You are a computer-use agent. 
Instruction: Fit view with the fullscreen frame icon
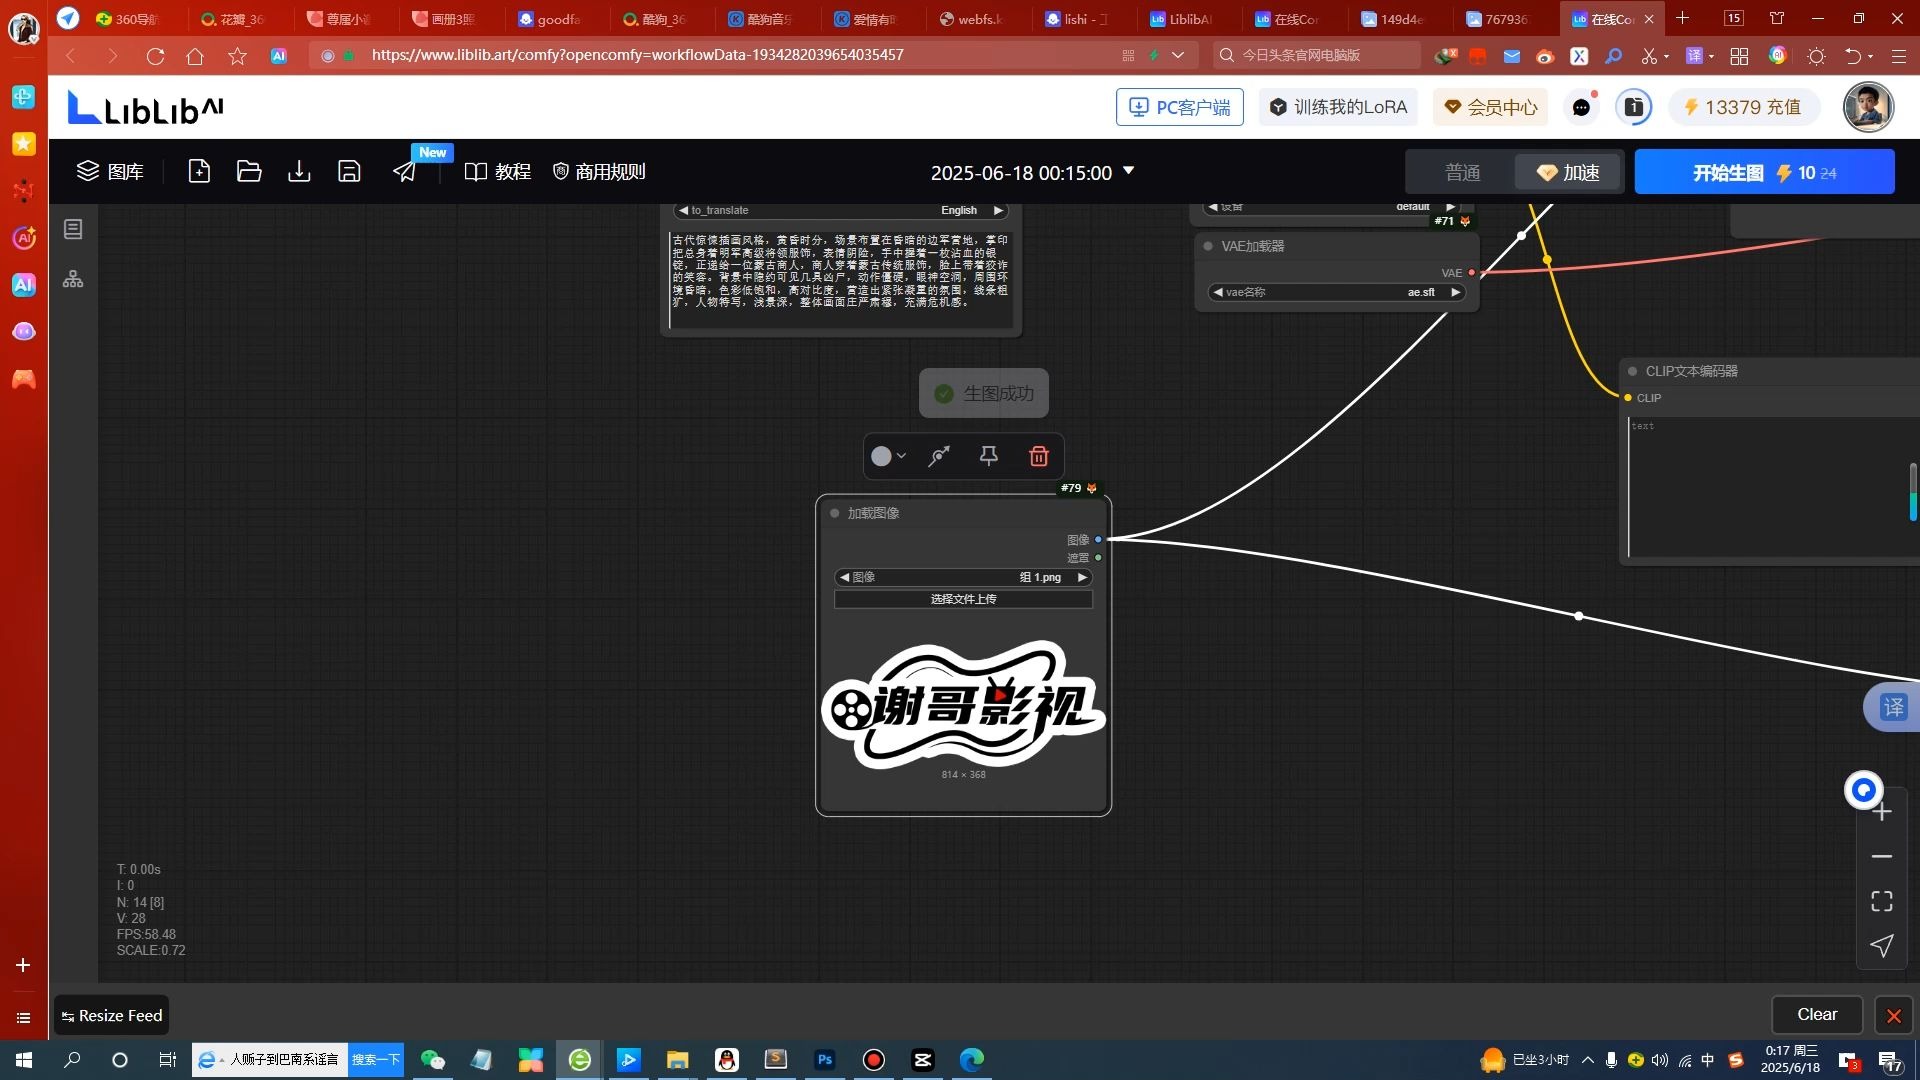tap(1882, 901)
